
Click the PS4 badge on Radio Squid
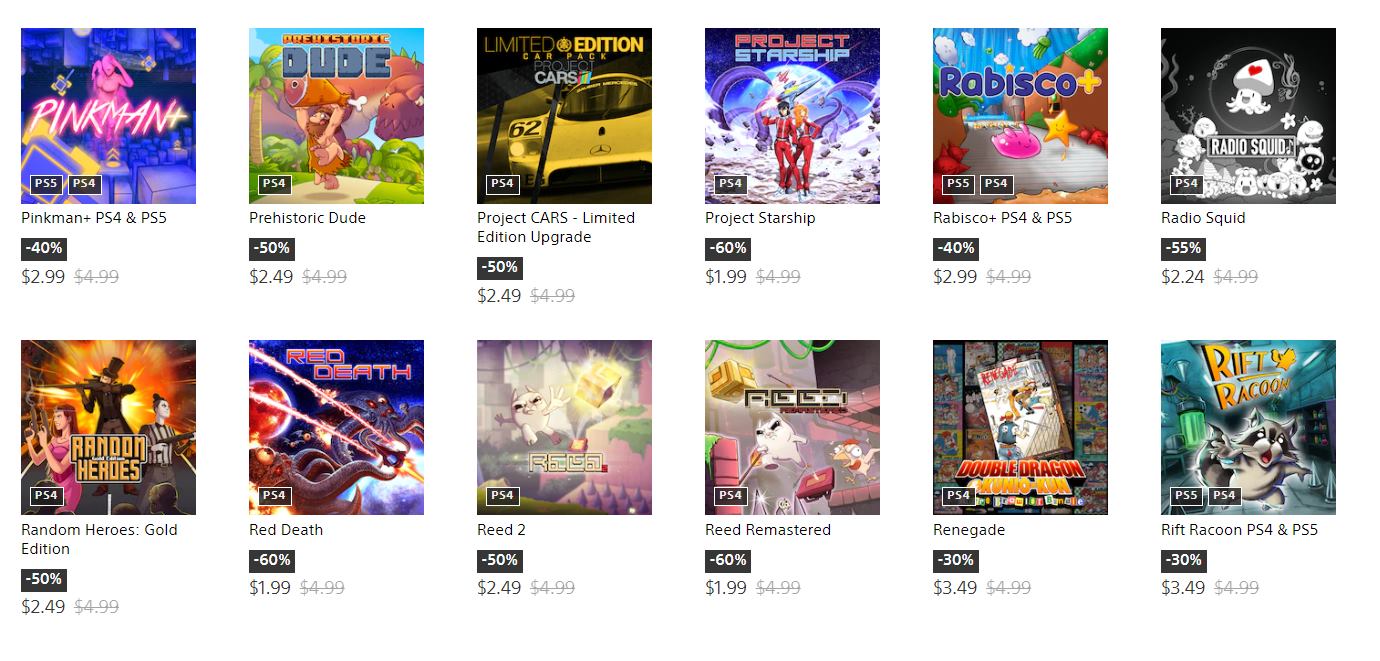click(x=1186, y=184)
